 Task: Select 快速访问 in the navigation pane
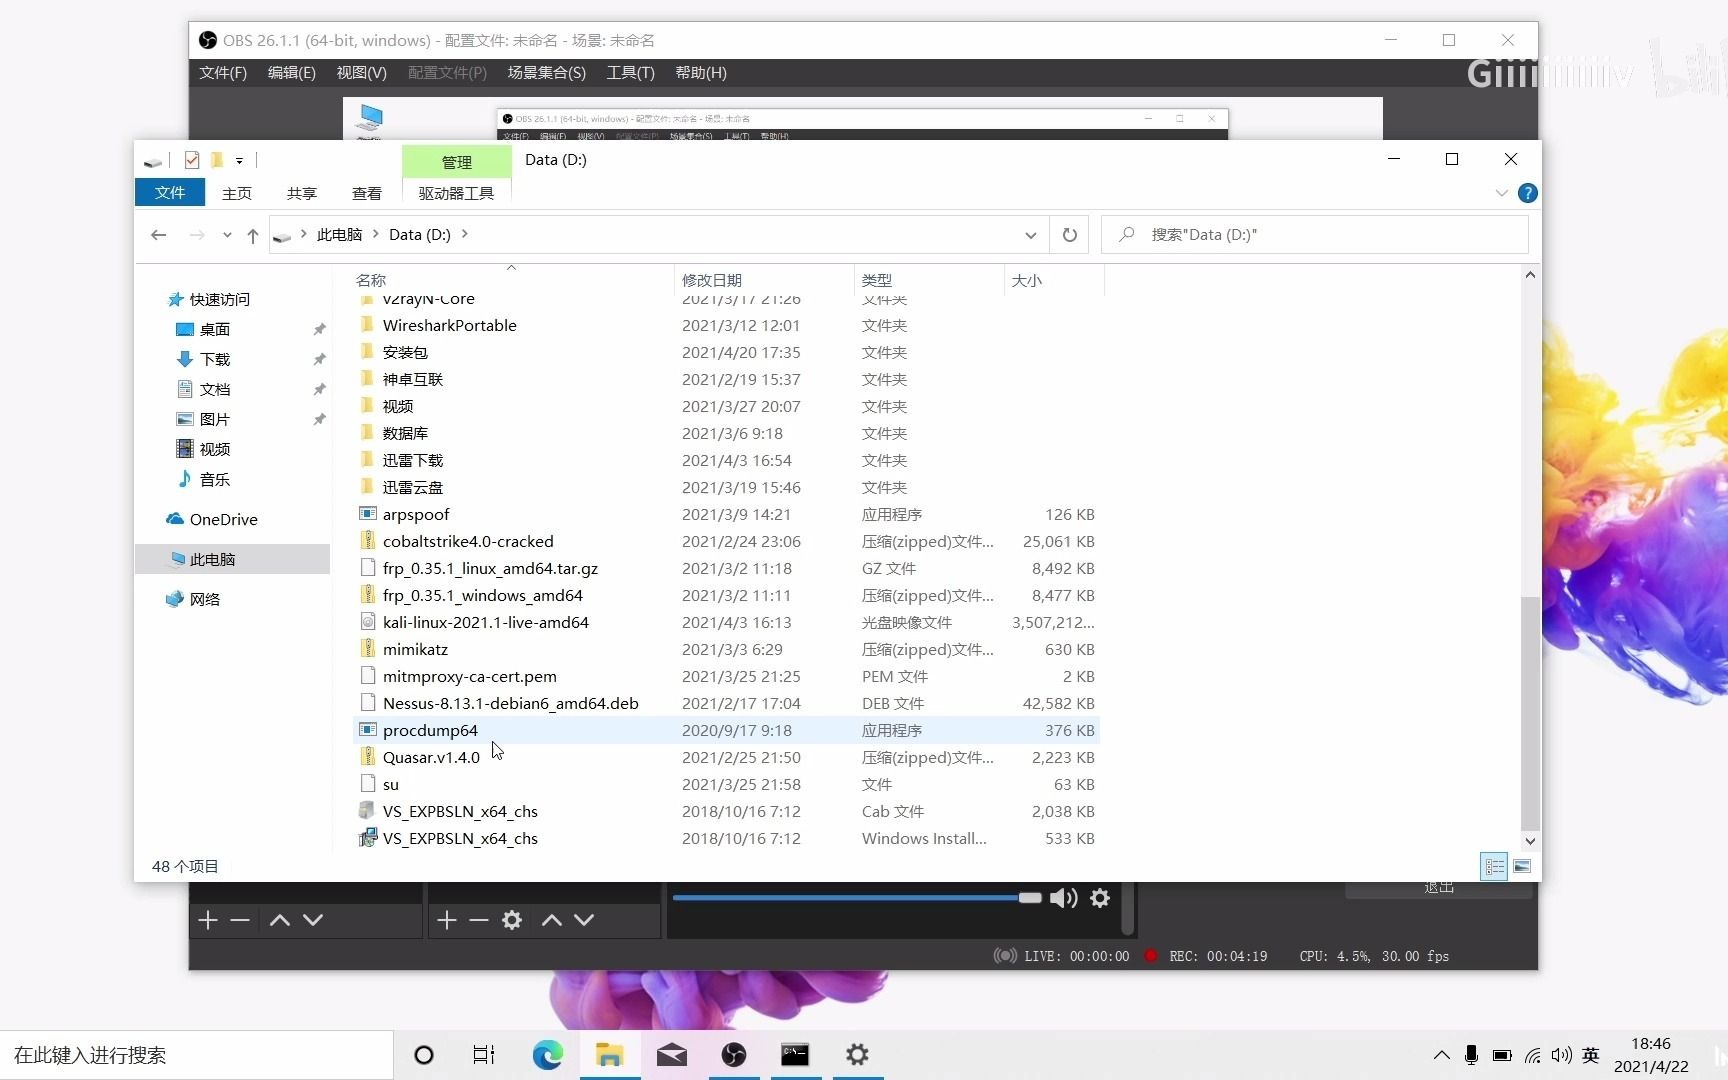click(x=219, y=299)
